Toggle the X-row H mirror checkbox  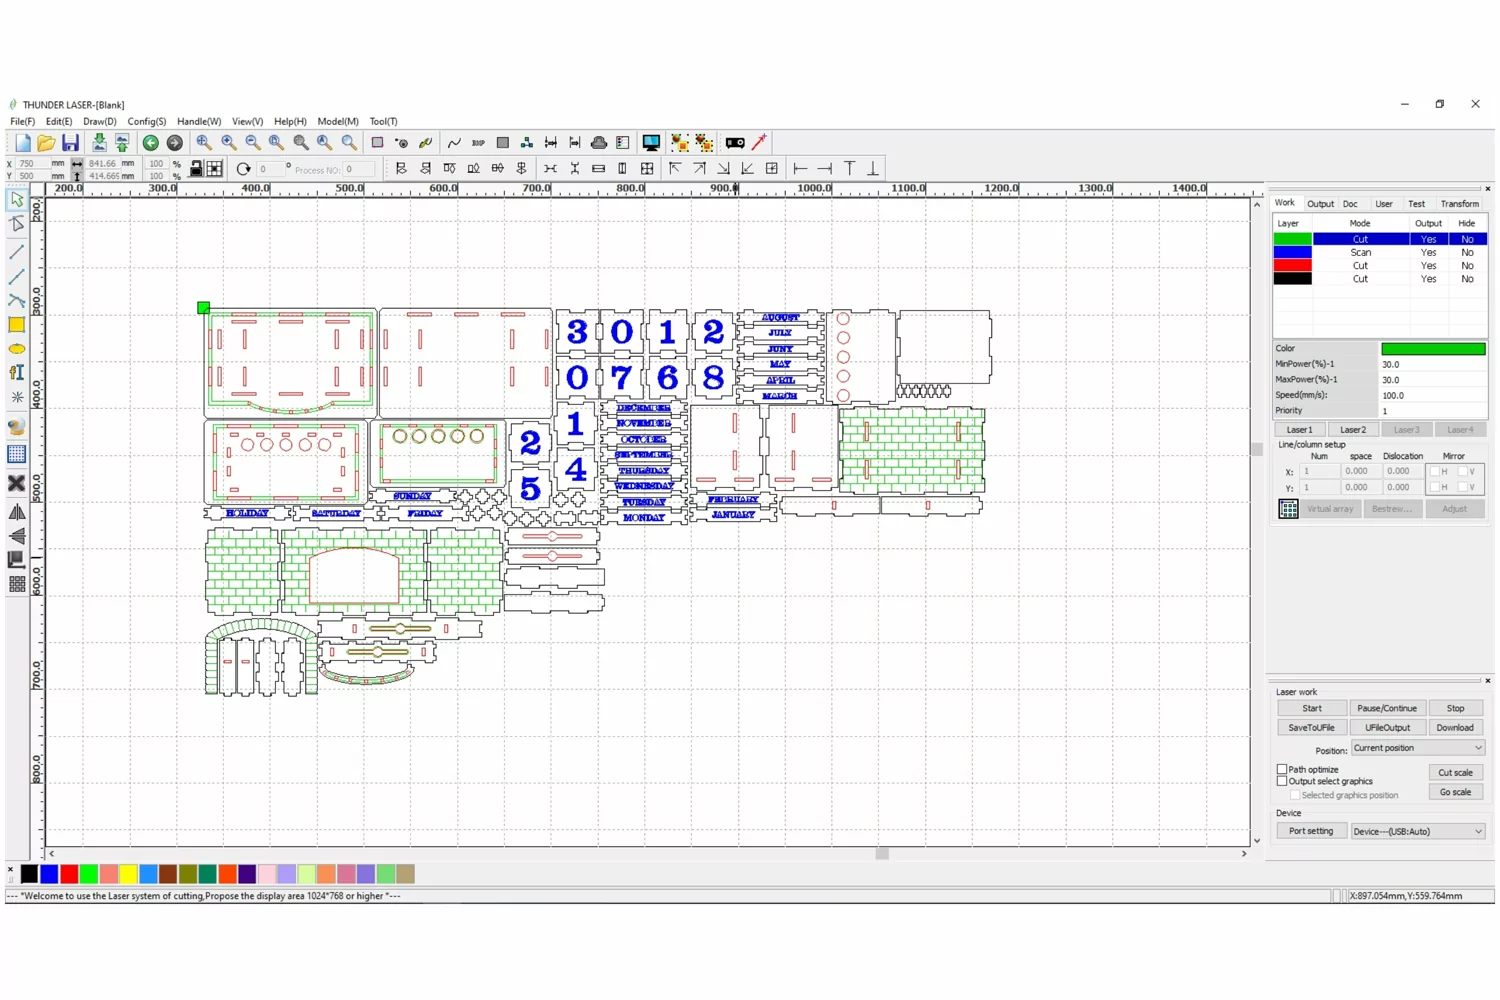(x=1435, y=471)
